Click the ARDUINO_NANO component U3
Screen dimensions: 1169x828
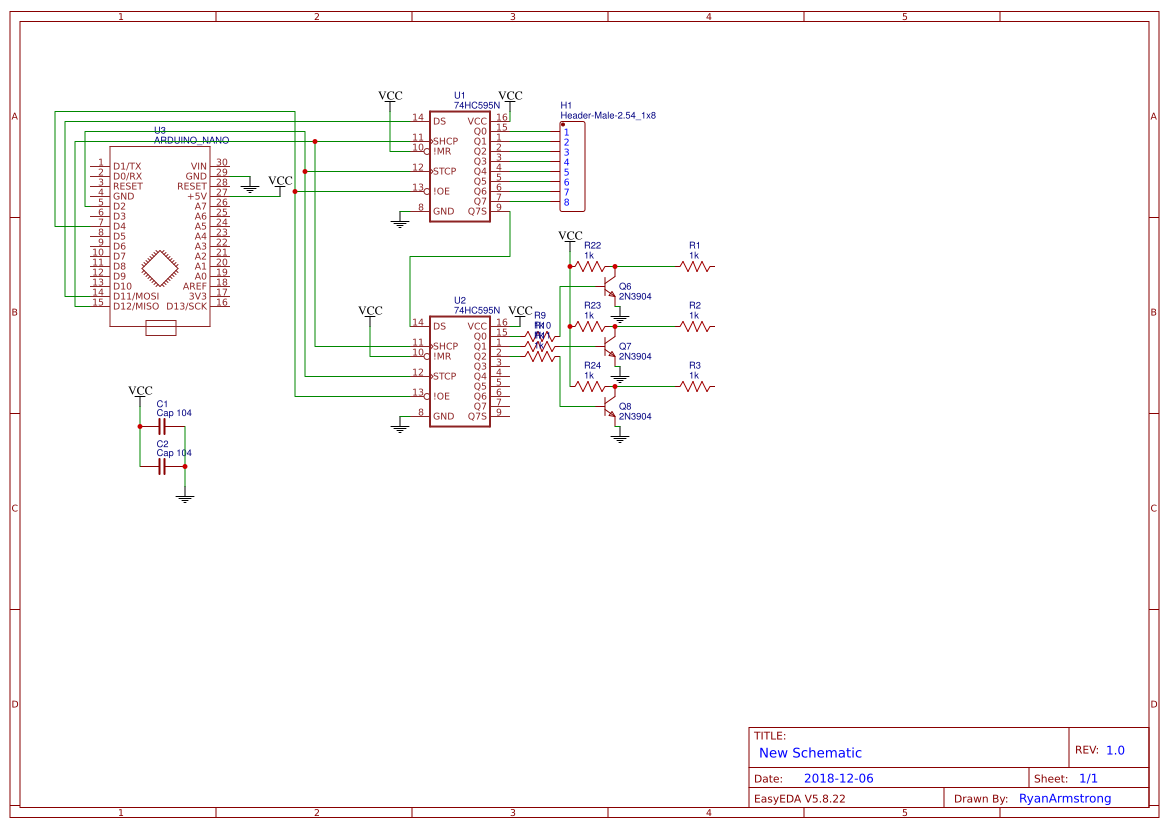160,230
